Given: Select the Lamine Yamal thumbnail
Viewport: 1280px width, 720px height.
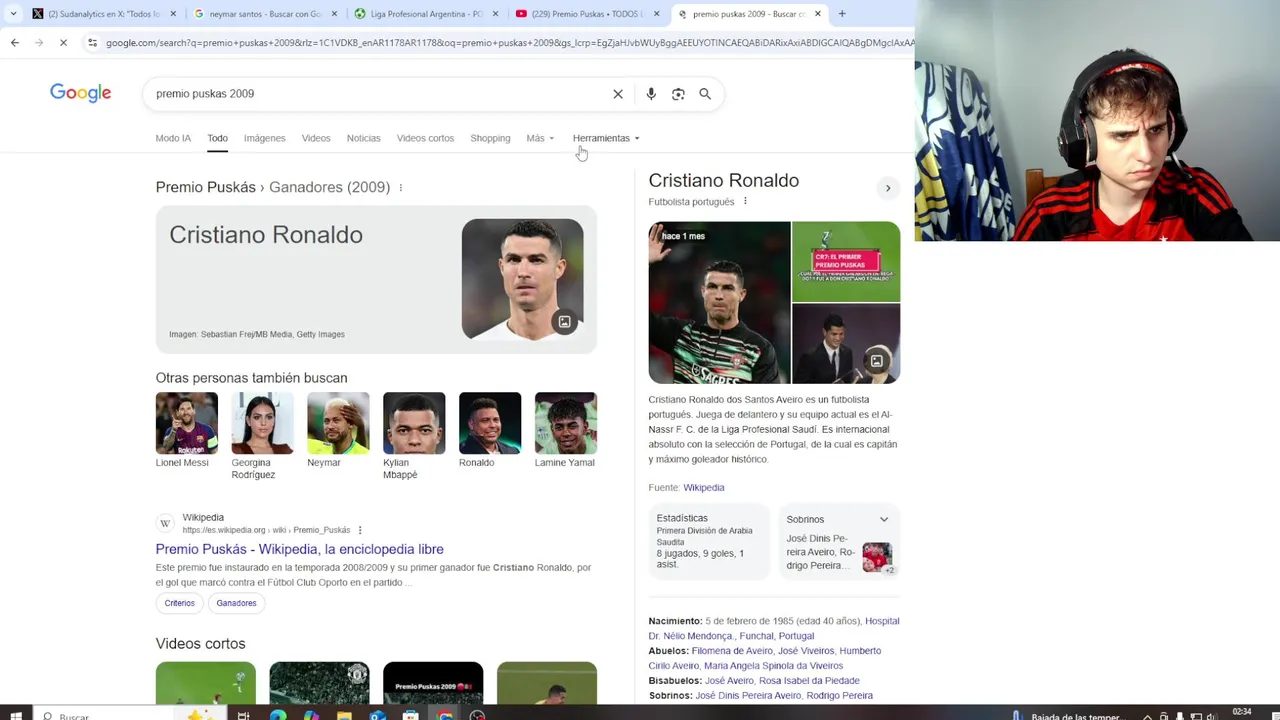Looking at the screenshot, I should click(x=566, y=423).
